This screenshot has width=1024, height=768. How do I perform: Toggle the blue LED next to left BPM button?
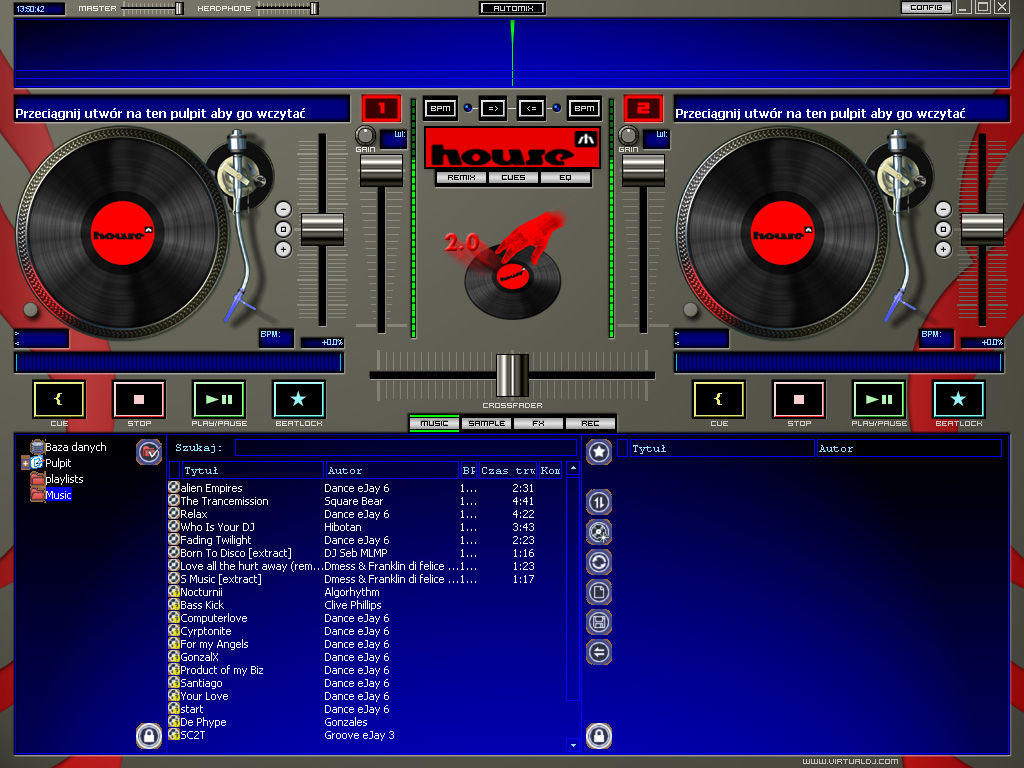(x=468, y=108)
